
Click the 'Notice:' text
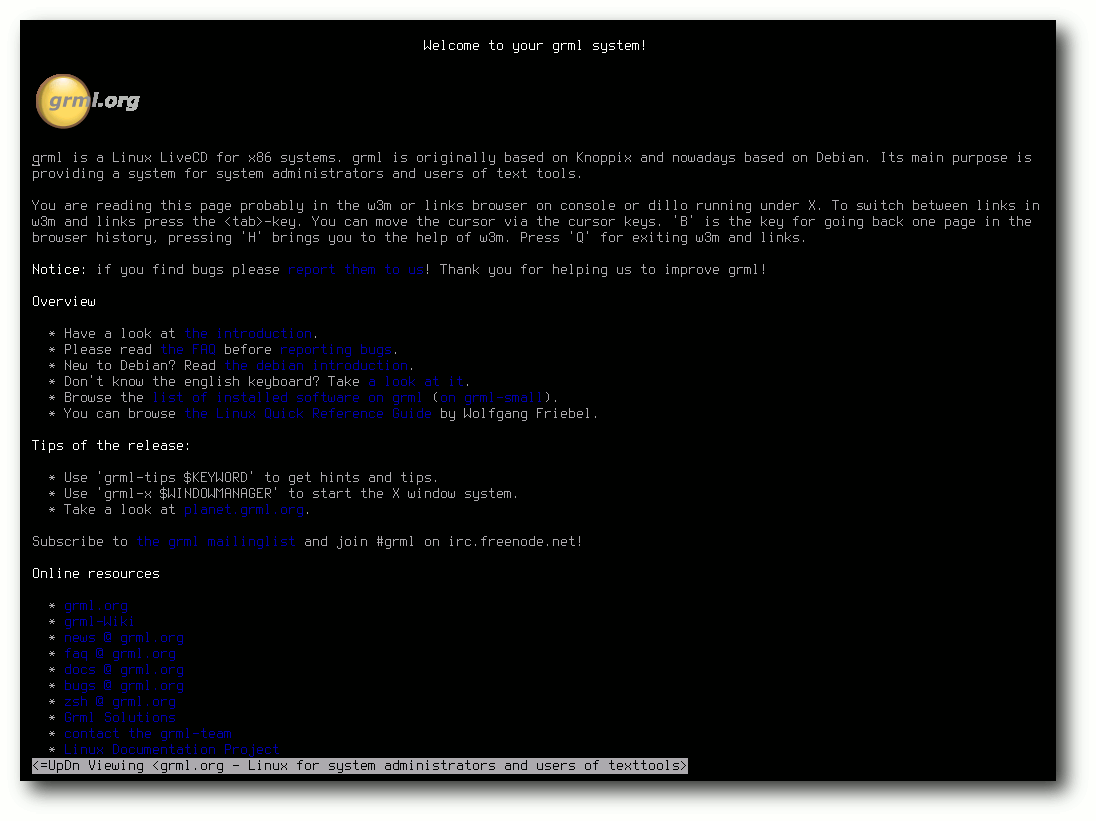tap(59, 270)
